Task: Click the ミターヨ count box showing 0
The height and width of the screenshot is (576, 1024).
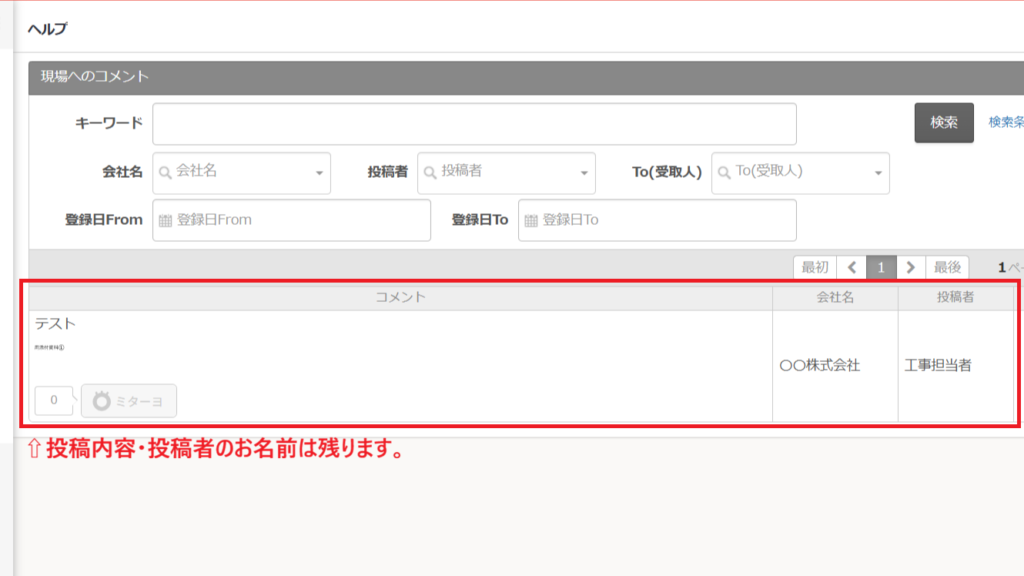Action: point(53,400)
